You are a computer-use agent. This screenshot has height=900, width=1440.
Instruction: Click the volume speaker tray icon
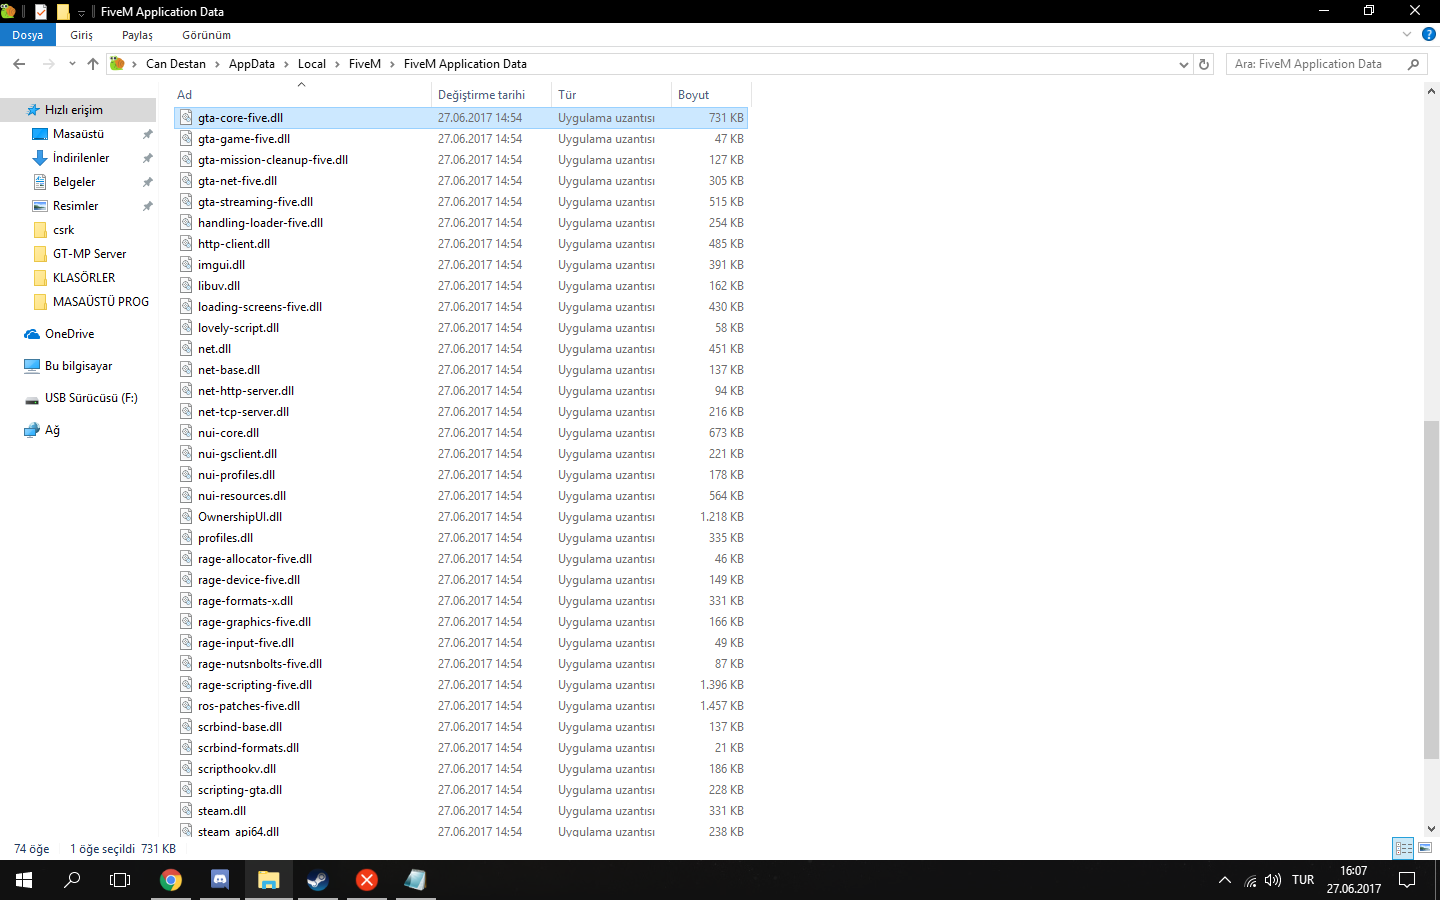(1273, 880)
